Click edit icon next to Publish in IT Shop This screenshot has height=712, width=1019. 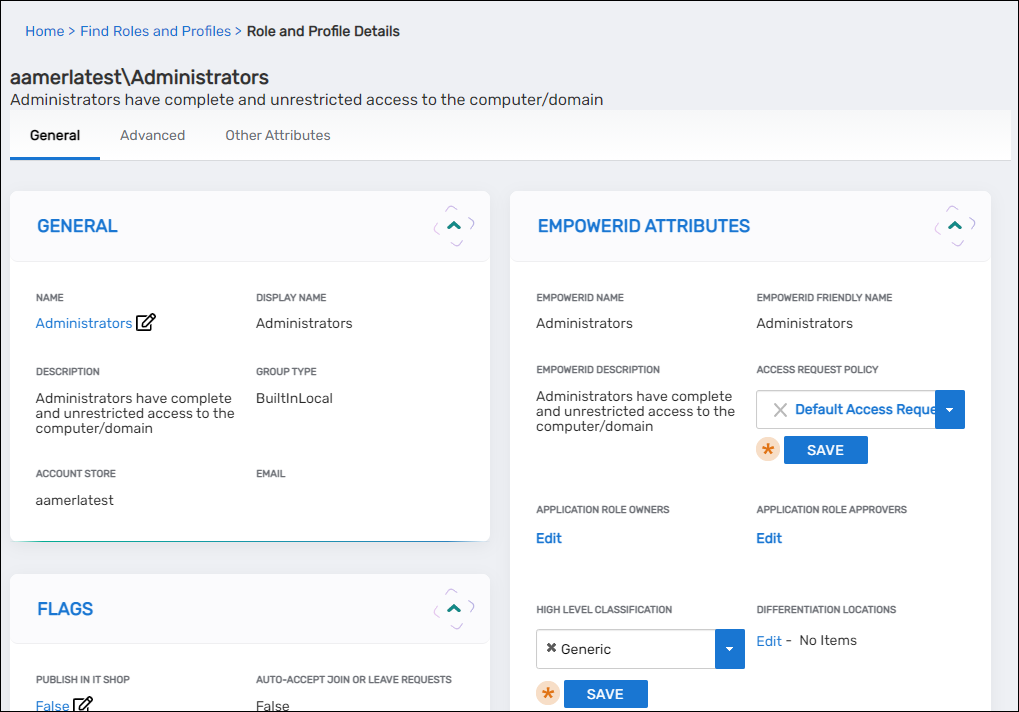84,705
